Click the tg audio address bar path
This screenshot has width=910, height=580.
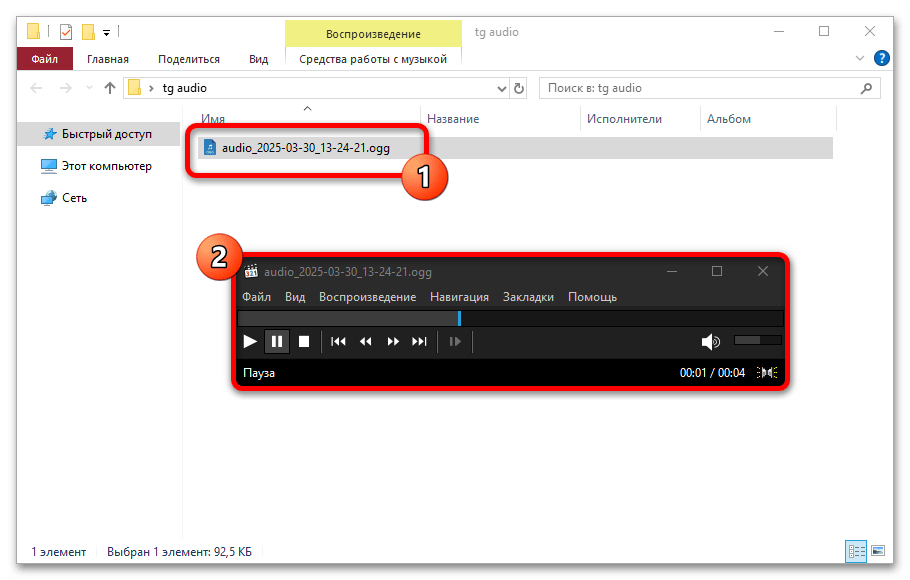click(185, 88)
